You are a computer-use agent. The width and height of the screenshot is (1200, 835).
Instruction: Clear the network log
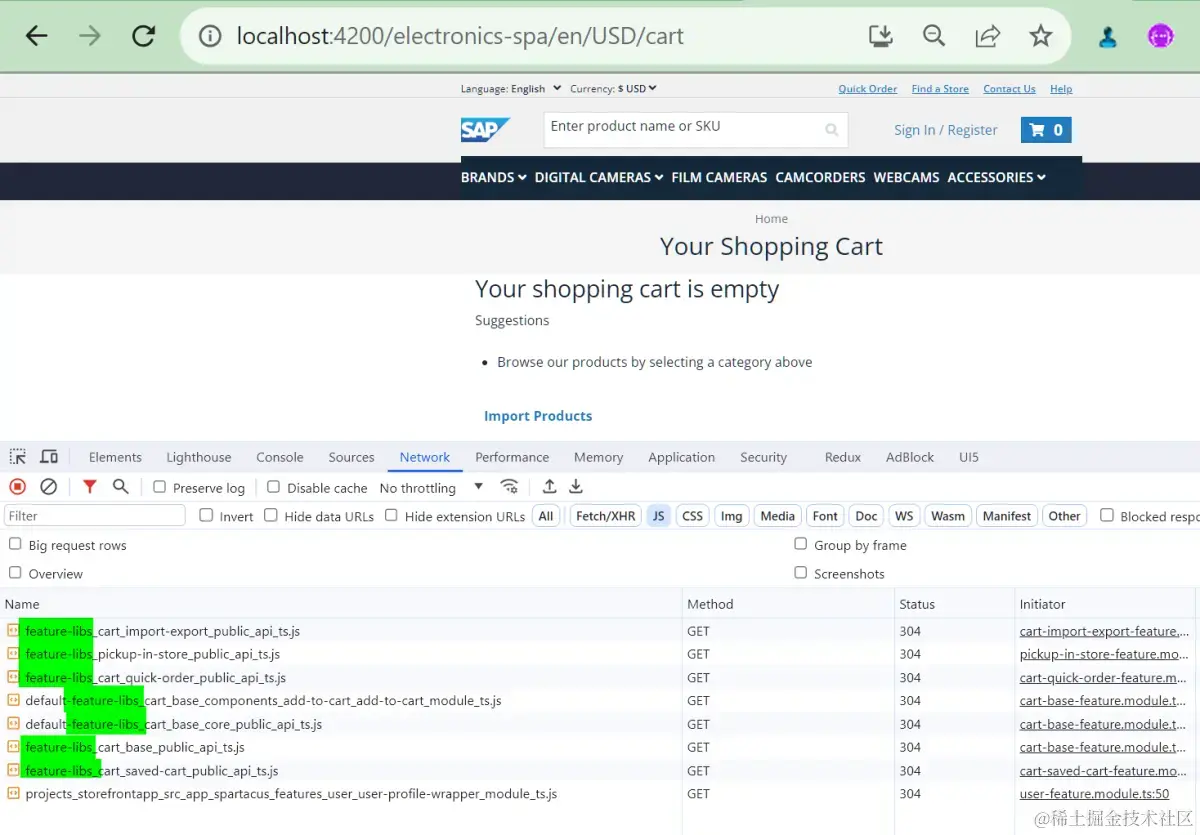coord(48,487)
